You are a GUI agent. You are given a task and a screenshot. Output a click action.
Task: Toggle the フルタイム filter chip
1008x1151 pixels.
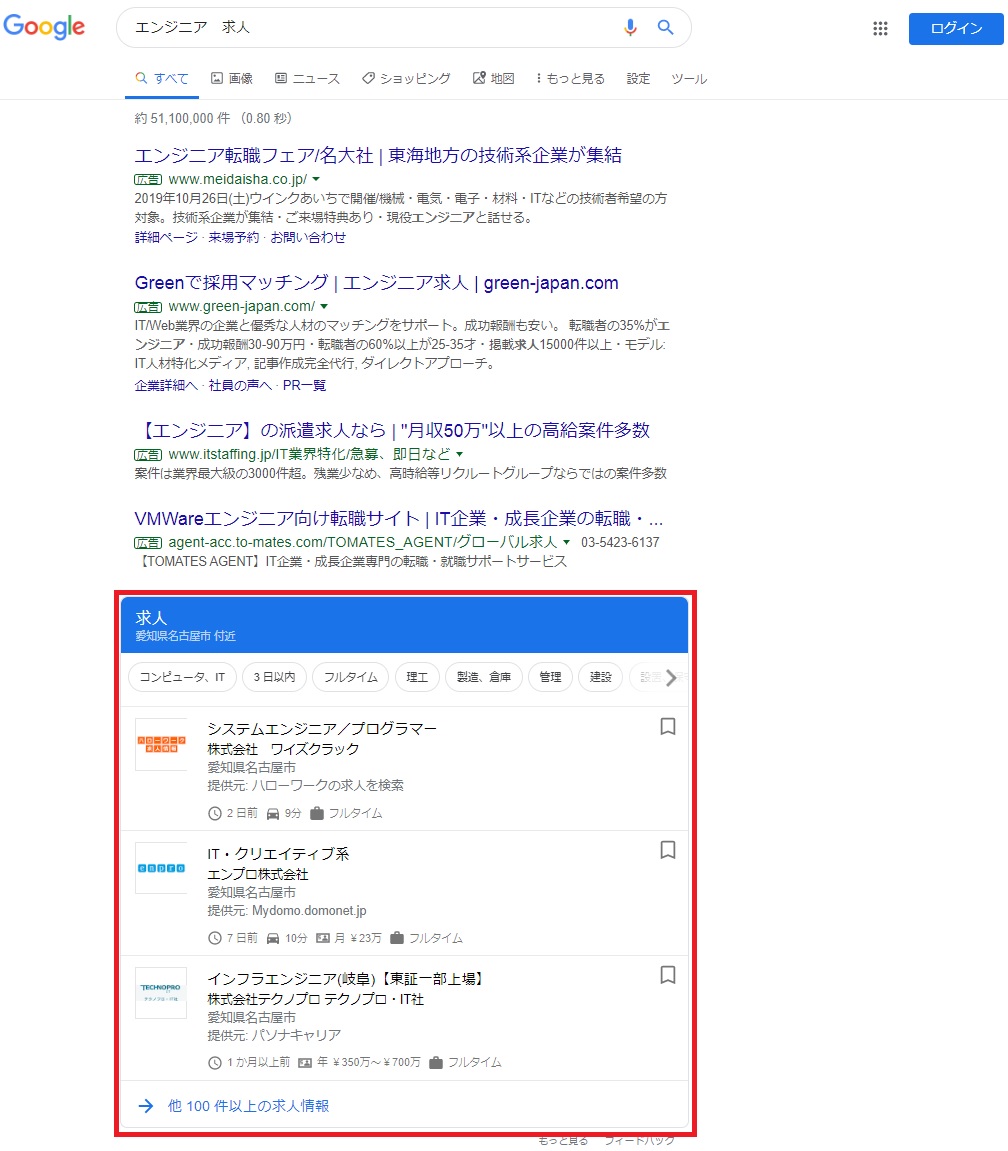[351, 677]
